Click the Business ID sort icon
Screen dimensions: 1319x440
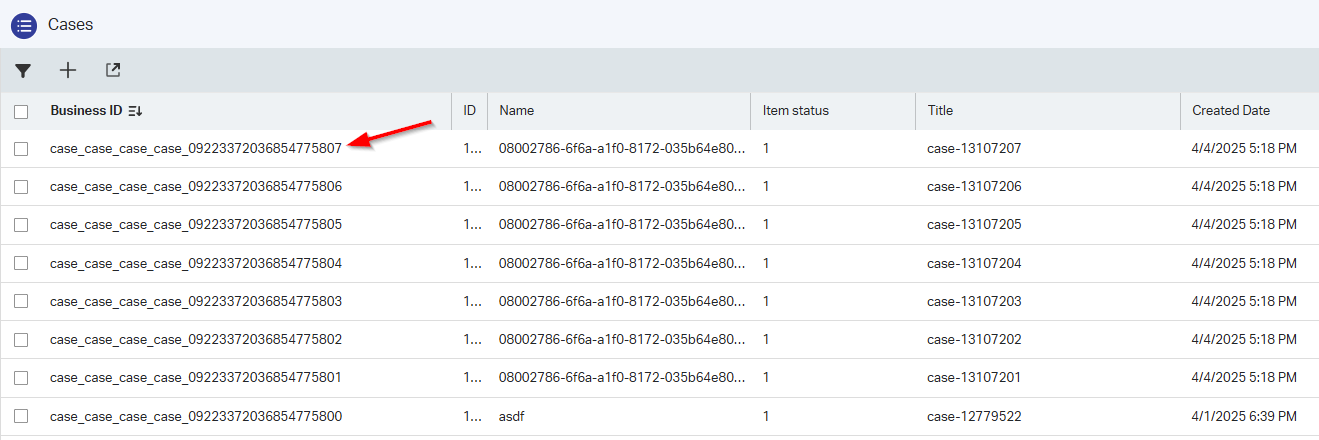(136, 111)
